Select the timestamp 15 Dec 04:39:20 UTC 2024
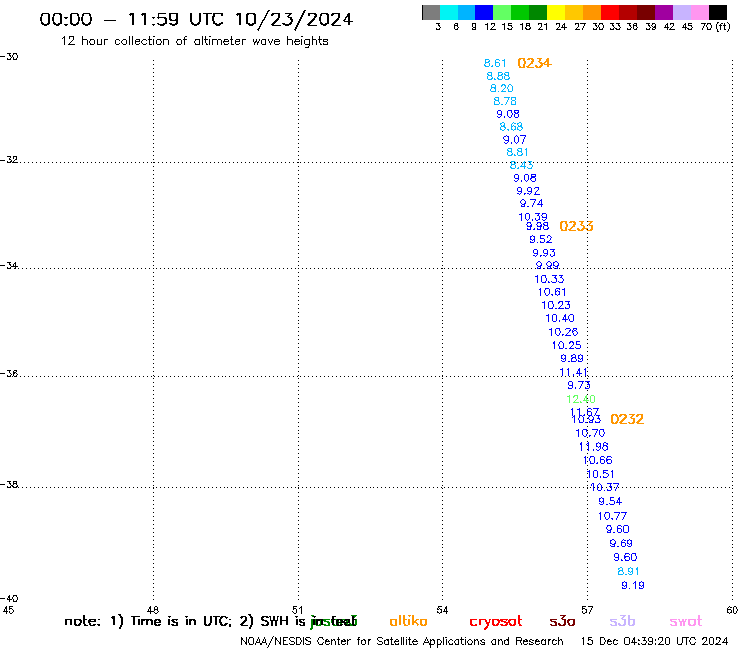Image resolution: width=740 pixels, height=650 pixels. click(x=654, y=641)
